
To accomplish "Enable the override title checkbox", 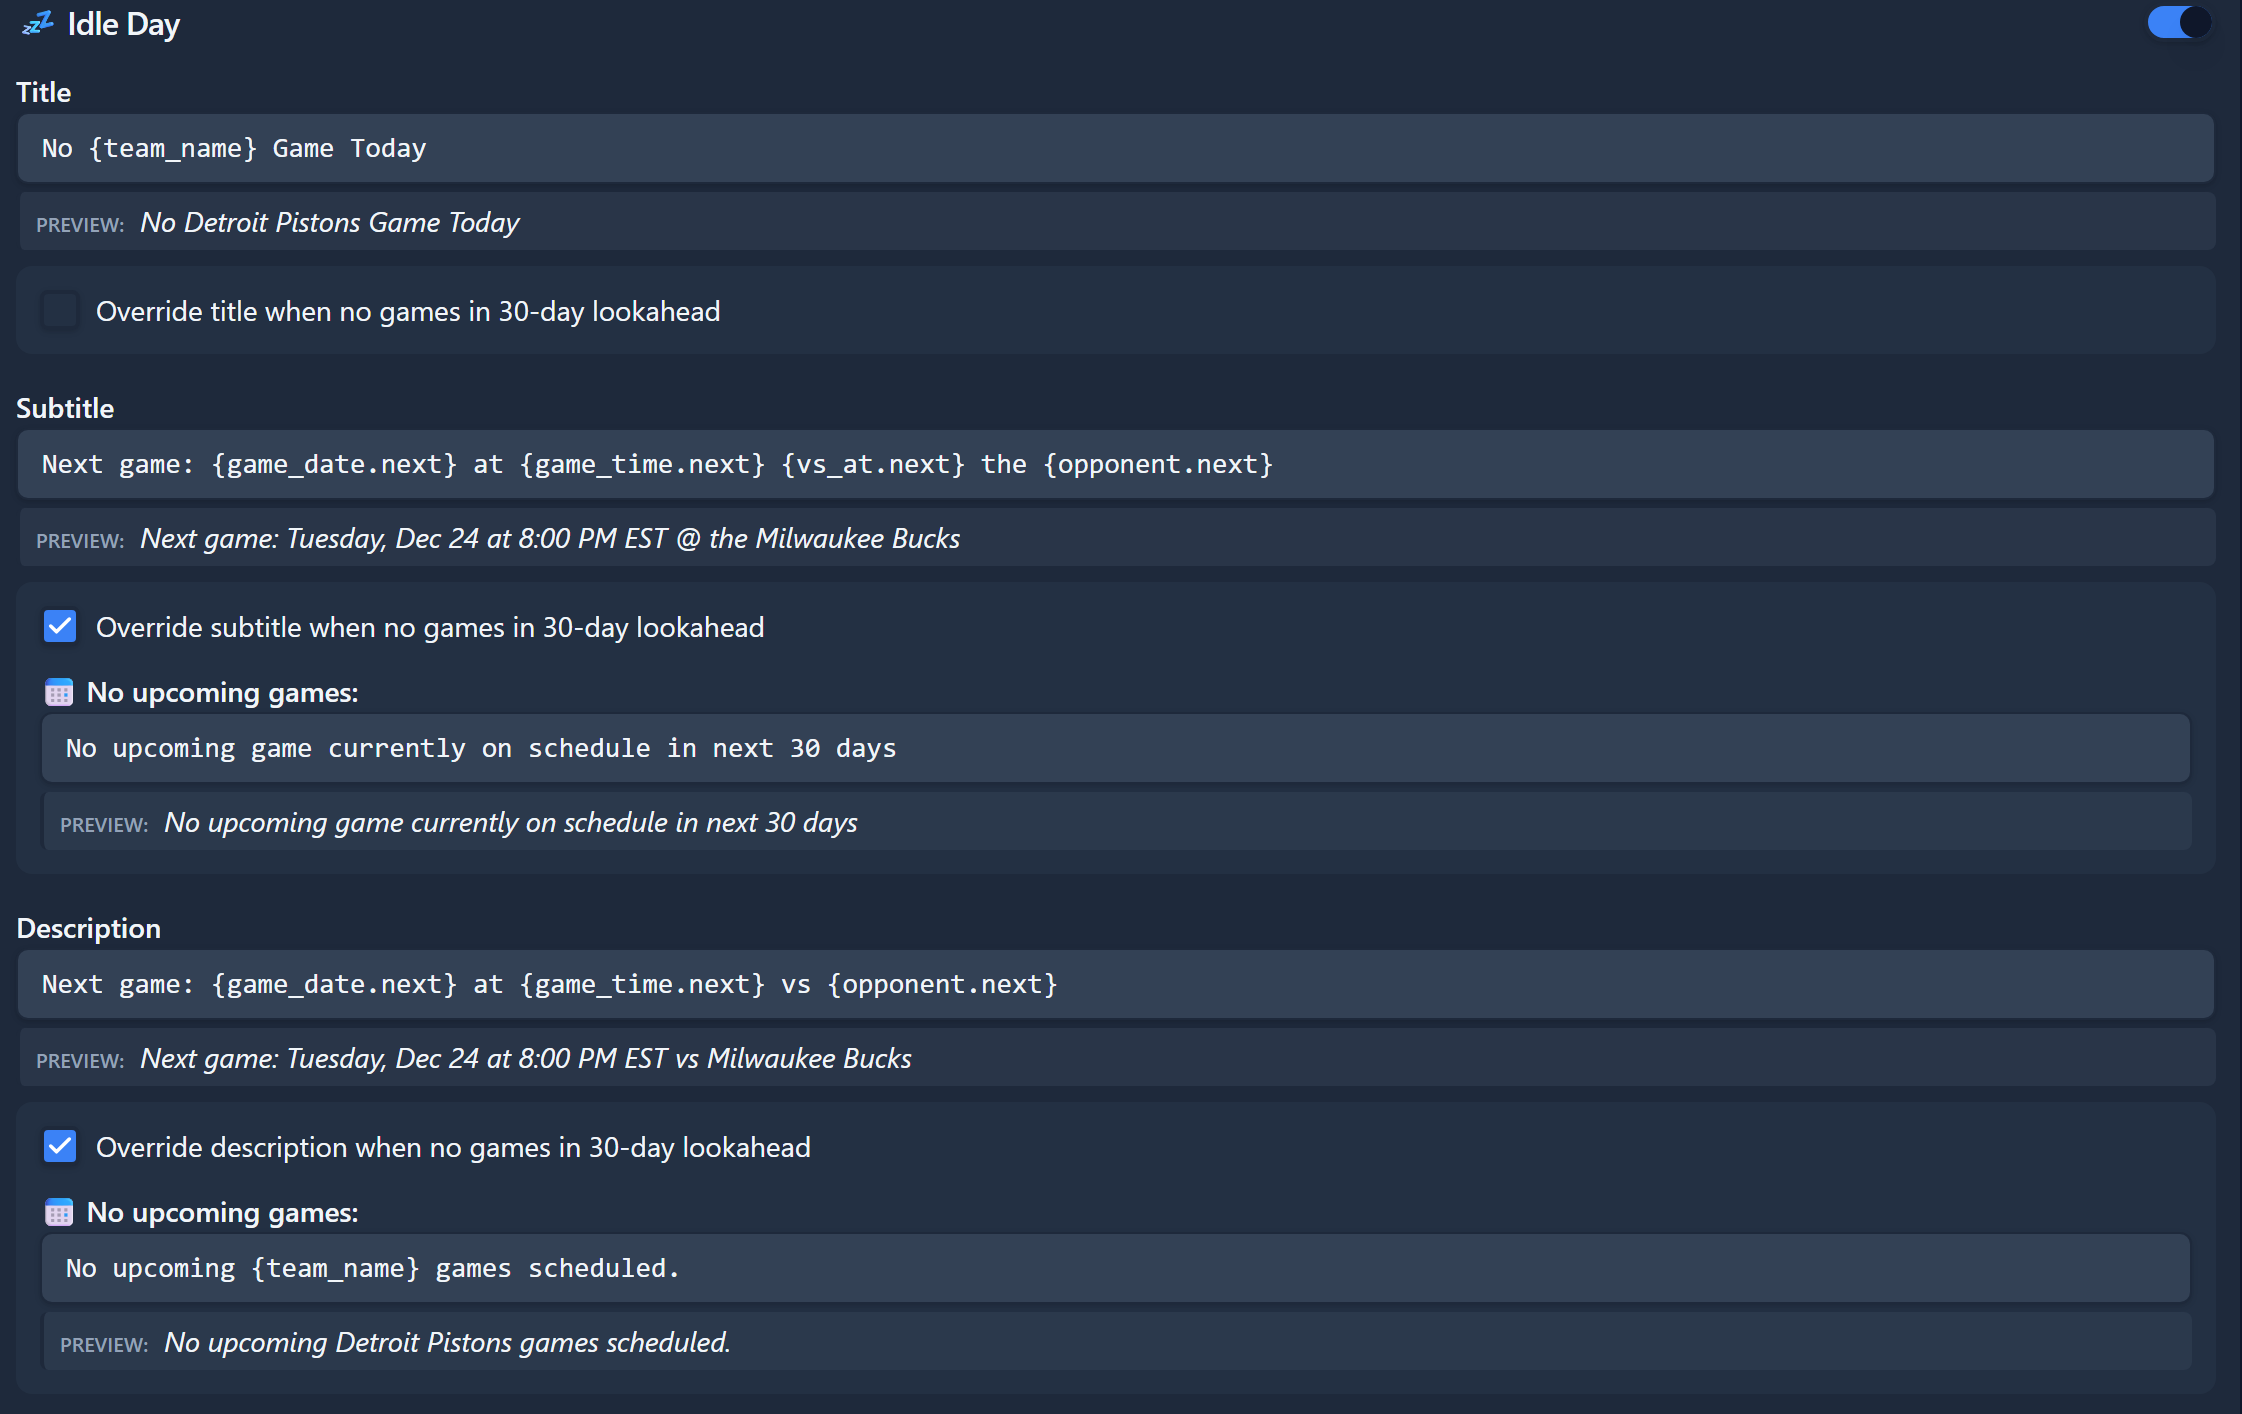I will [x=60, y=311].
